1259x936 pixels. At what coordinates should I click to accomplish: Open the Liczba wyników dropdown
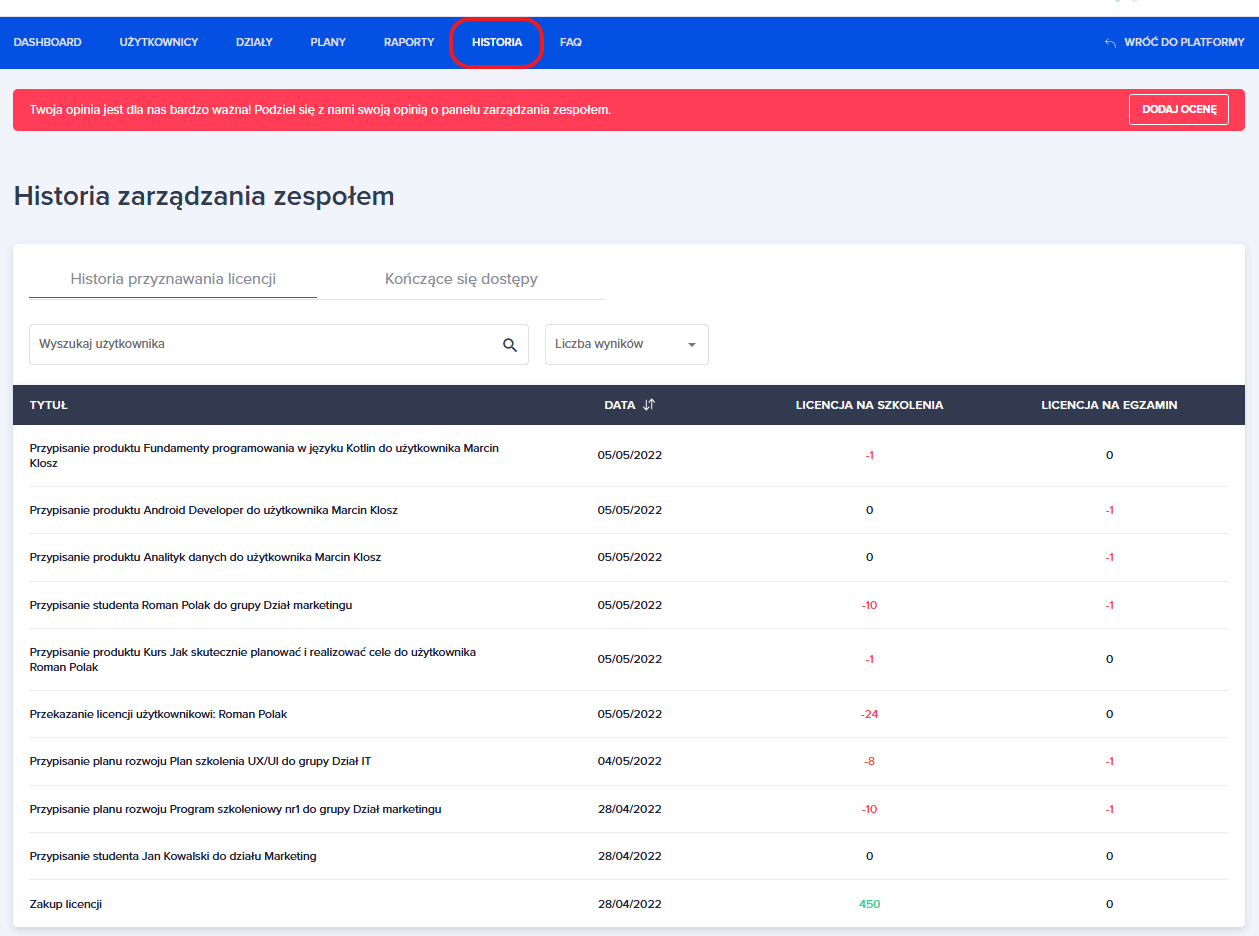[626, 344]
